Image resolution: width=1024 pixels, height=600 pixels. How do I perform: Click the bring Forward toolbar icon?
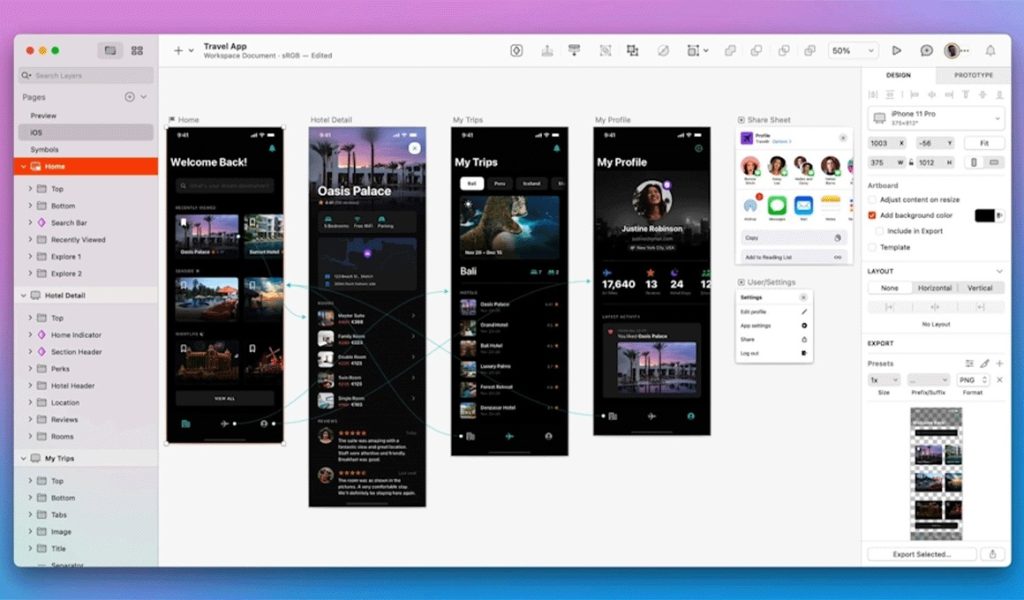click(x=547, y=50)
